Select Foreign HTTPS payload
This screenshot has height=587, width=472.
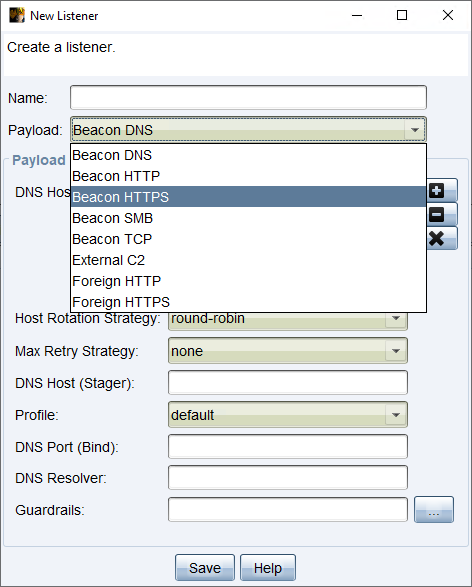click(248, 302)
